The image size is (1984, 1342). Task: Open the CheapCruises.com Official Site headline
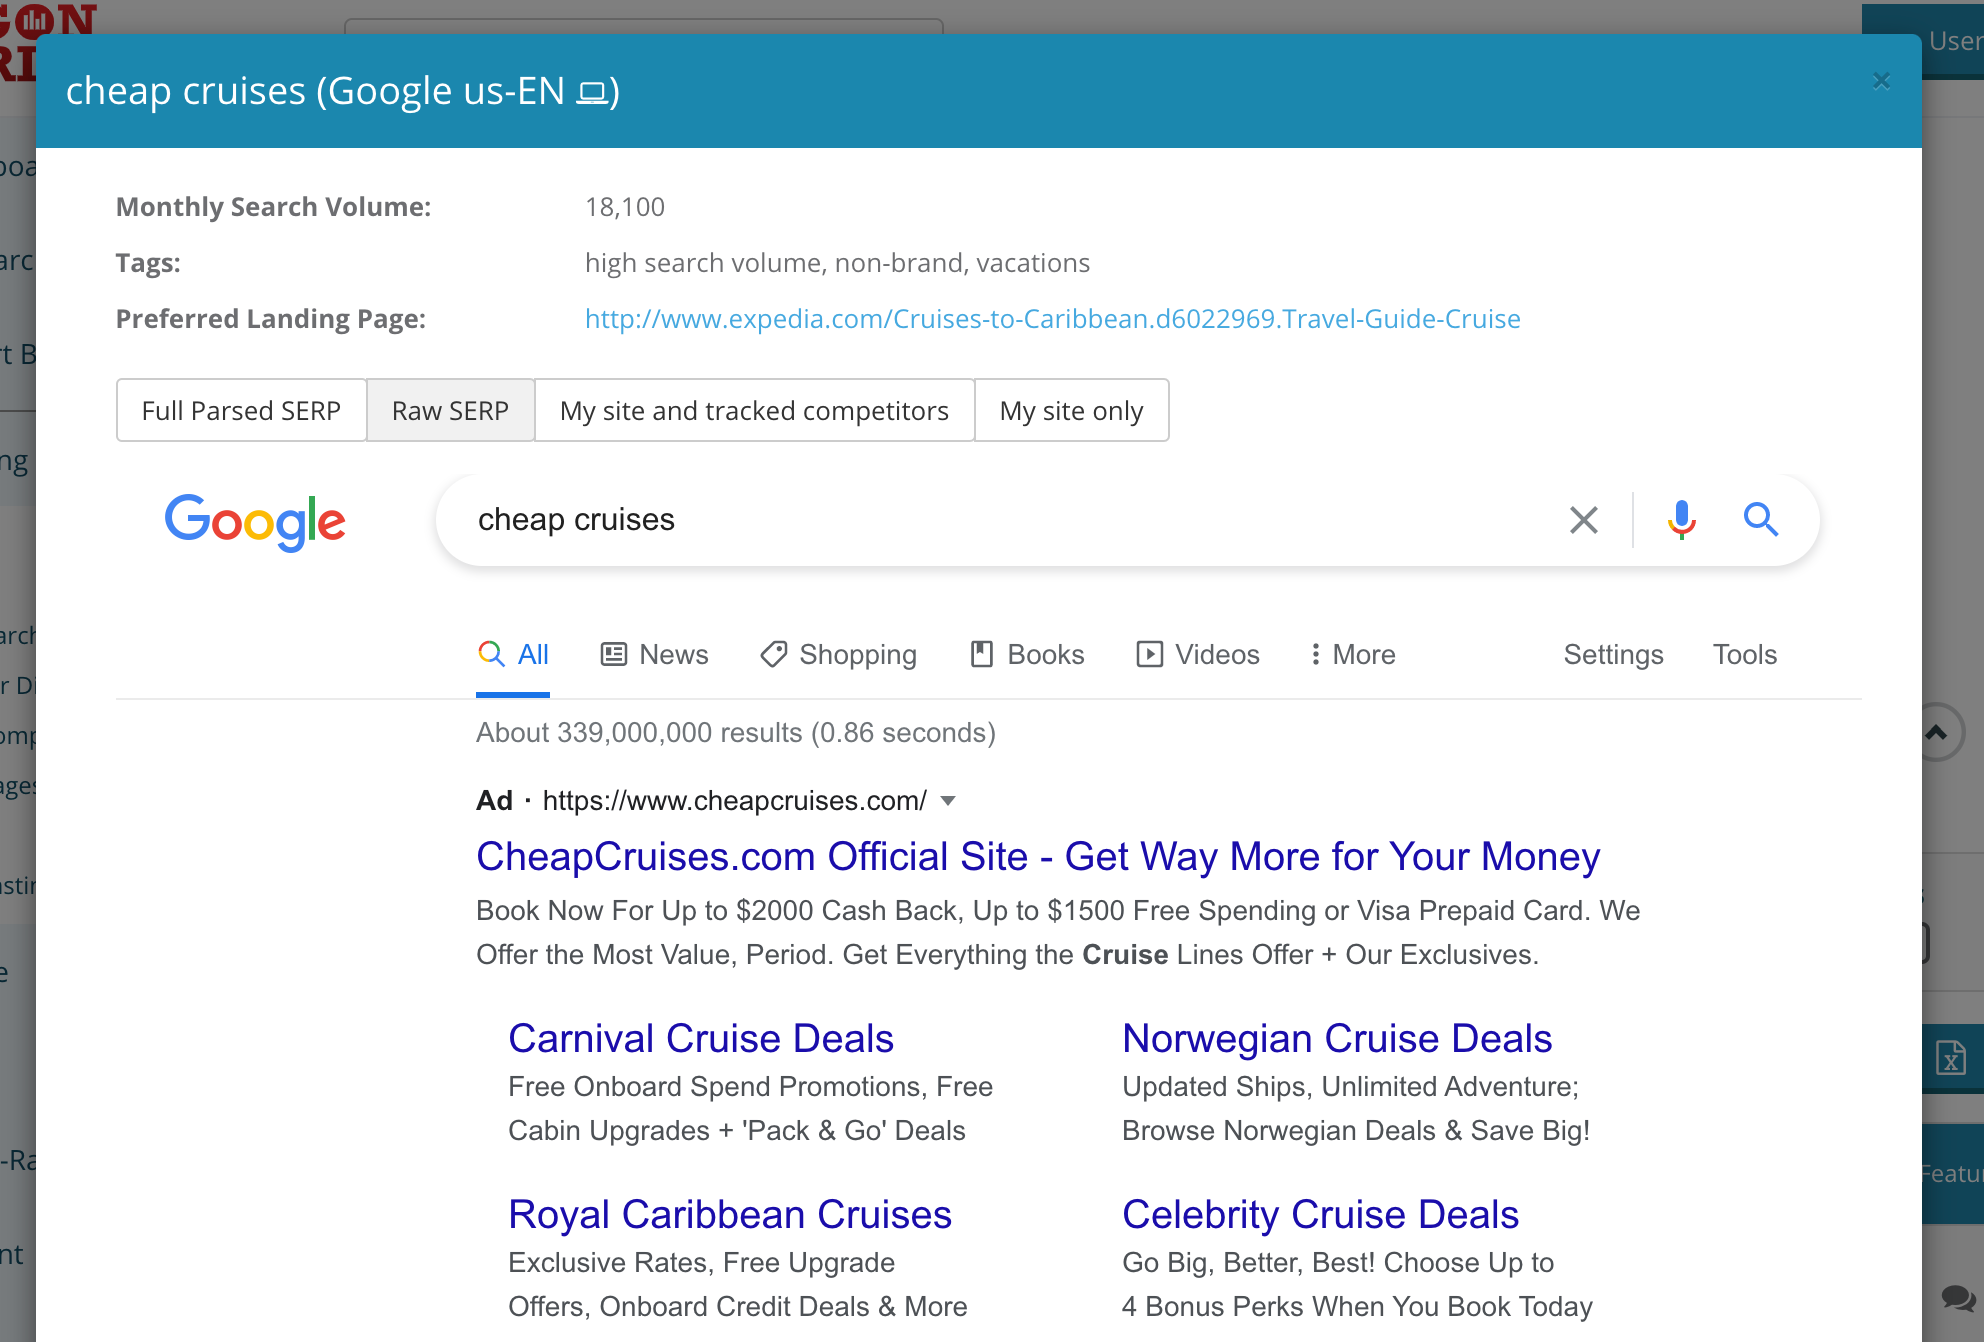pos(1037,857)
